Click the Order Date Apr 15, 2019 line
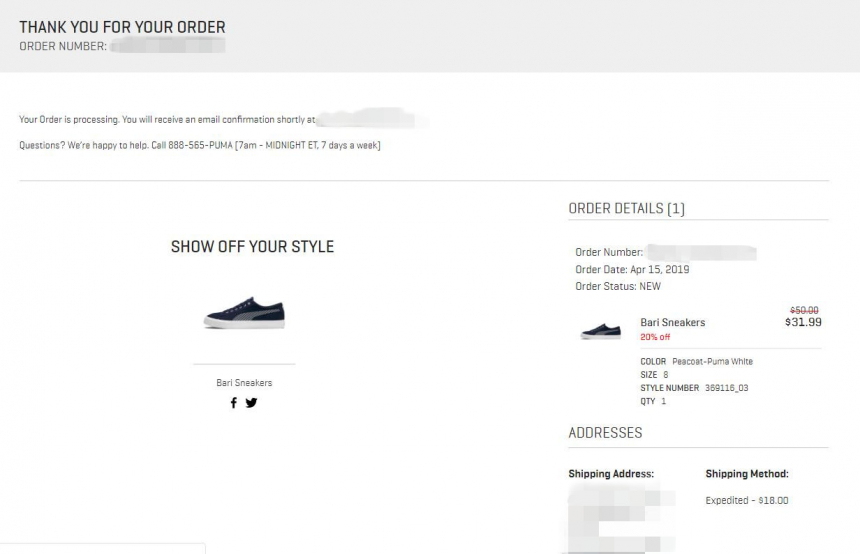 pyautogui.click(x=632, y=269)
